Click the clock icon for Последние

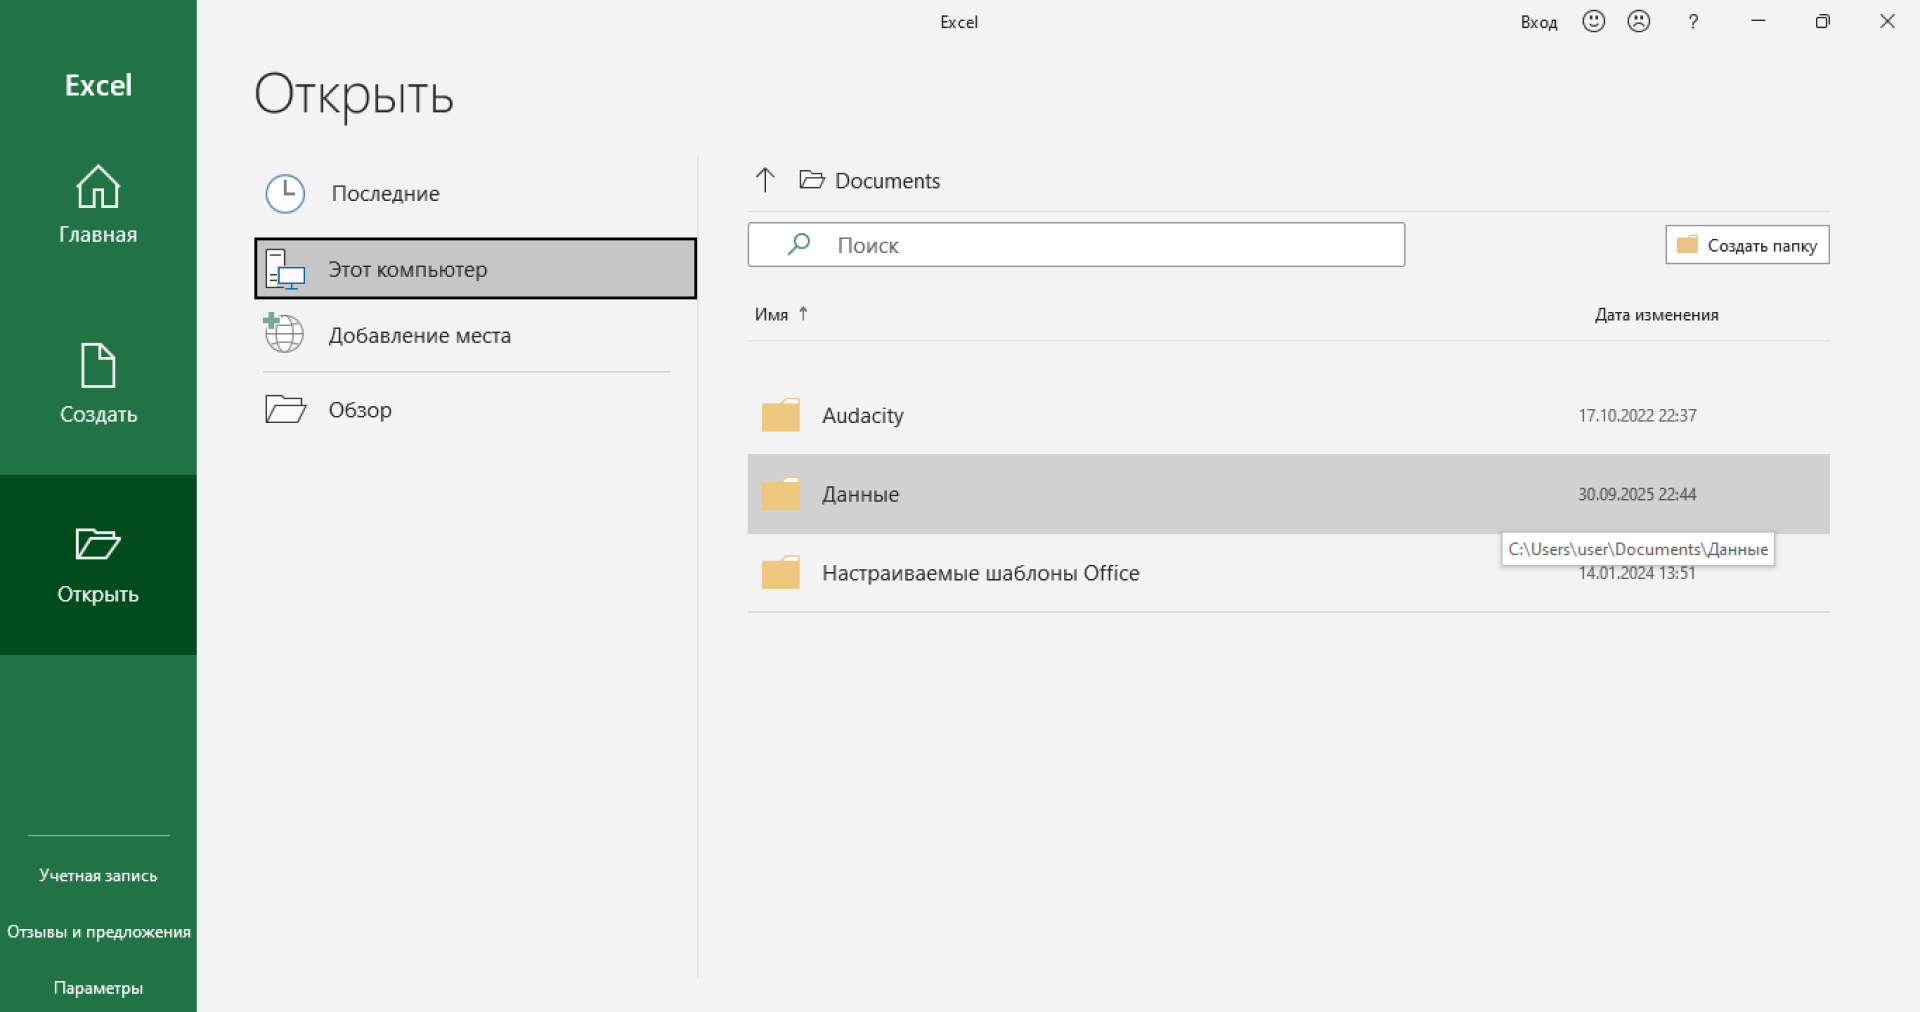tap(285, 194)
